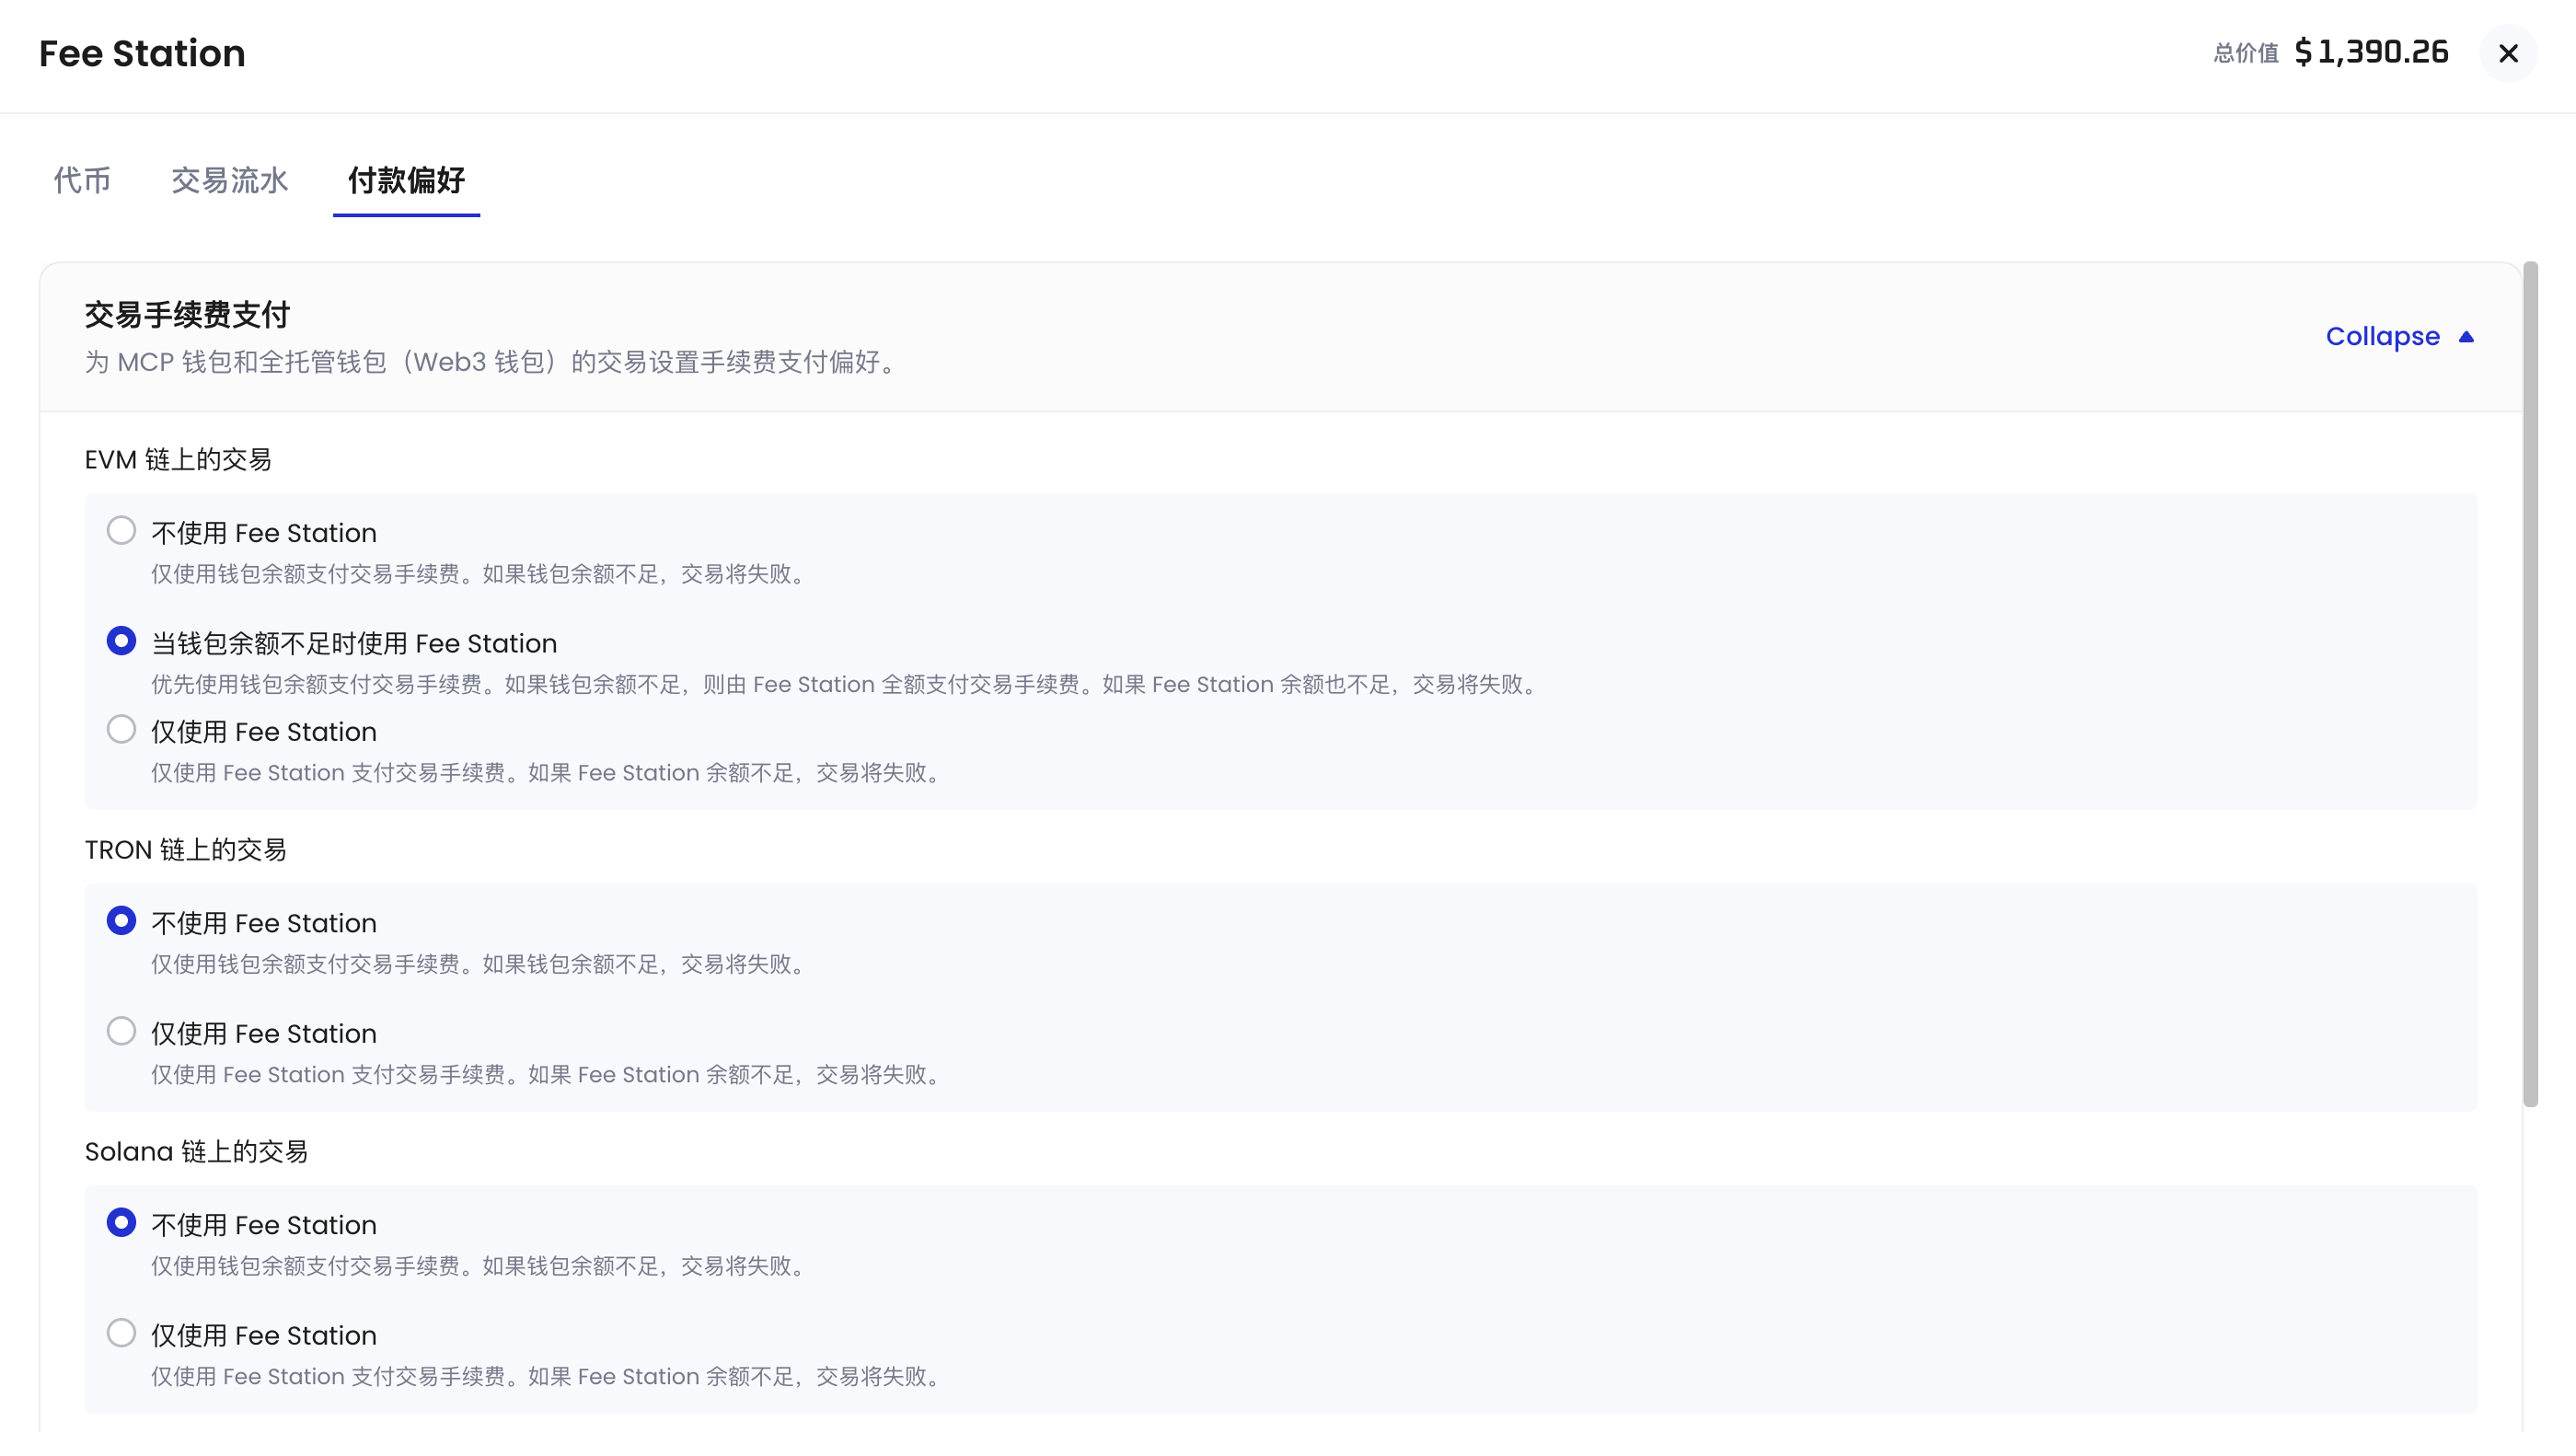The width and height of the screenshot is (2576, 1456).
Task: Switch to the 代币 tab
Action: coord(82,180)
